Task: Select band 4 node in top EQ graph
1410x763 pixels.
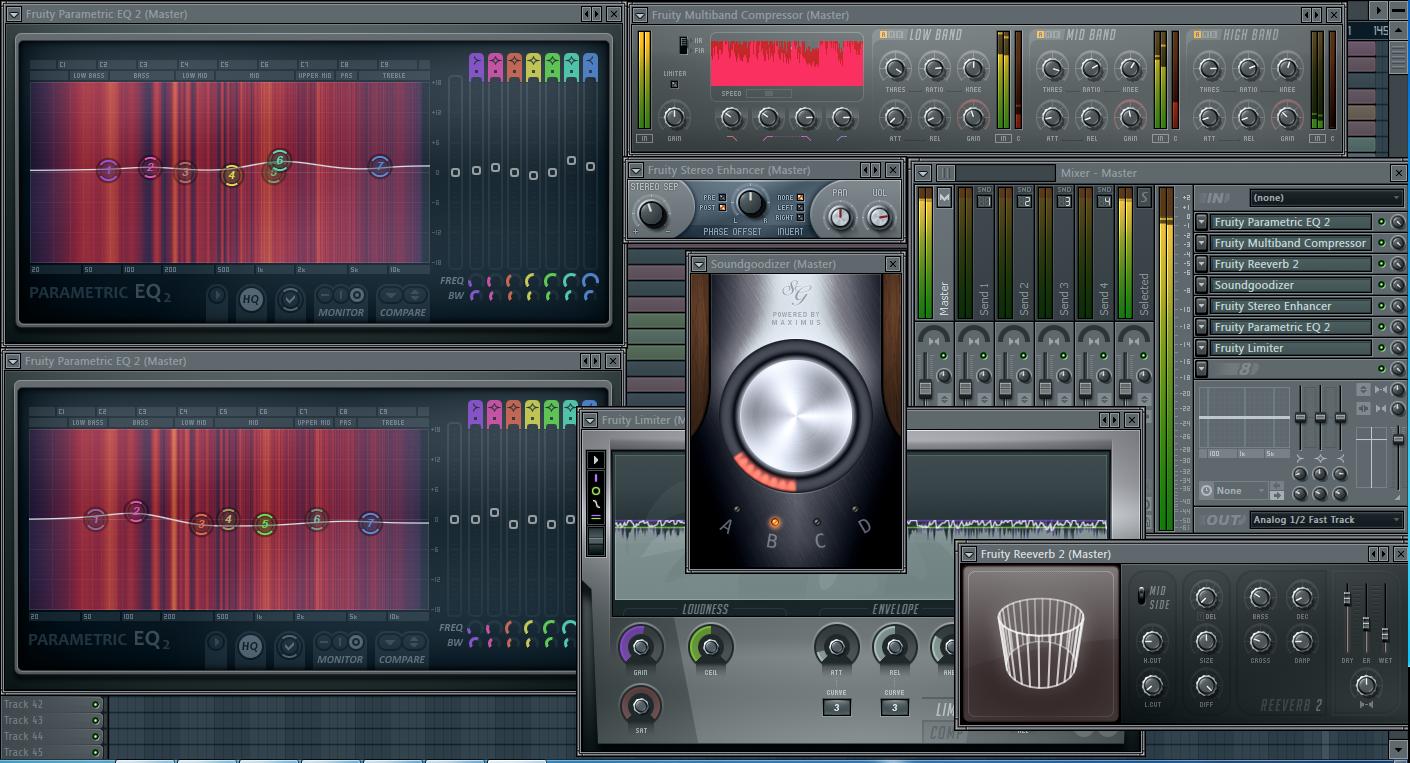Action: point(231,176)
